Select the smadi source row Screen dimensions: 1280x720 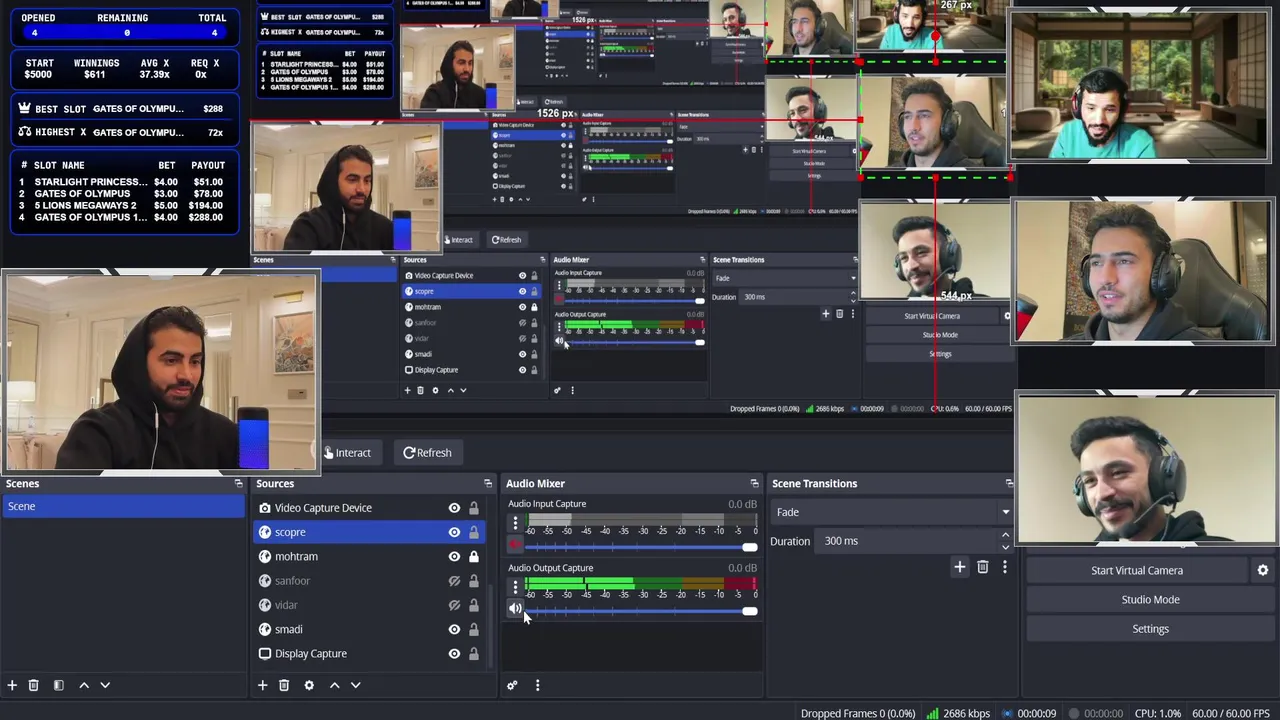(368, 629)
